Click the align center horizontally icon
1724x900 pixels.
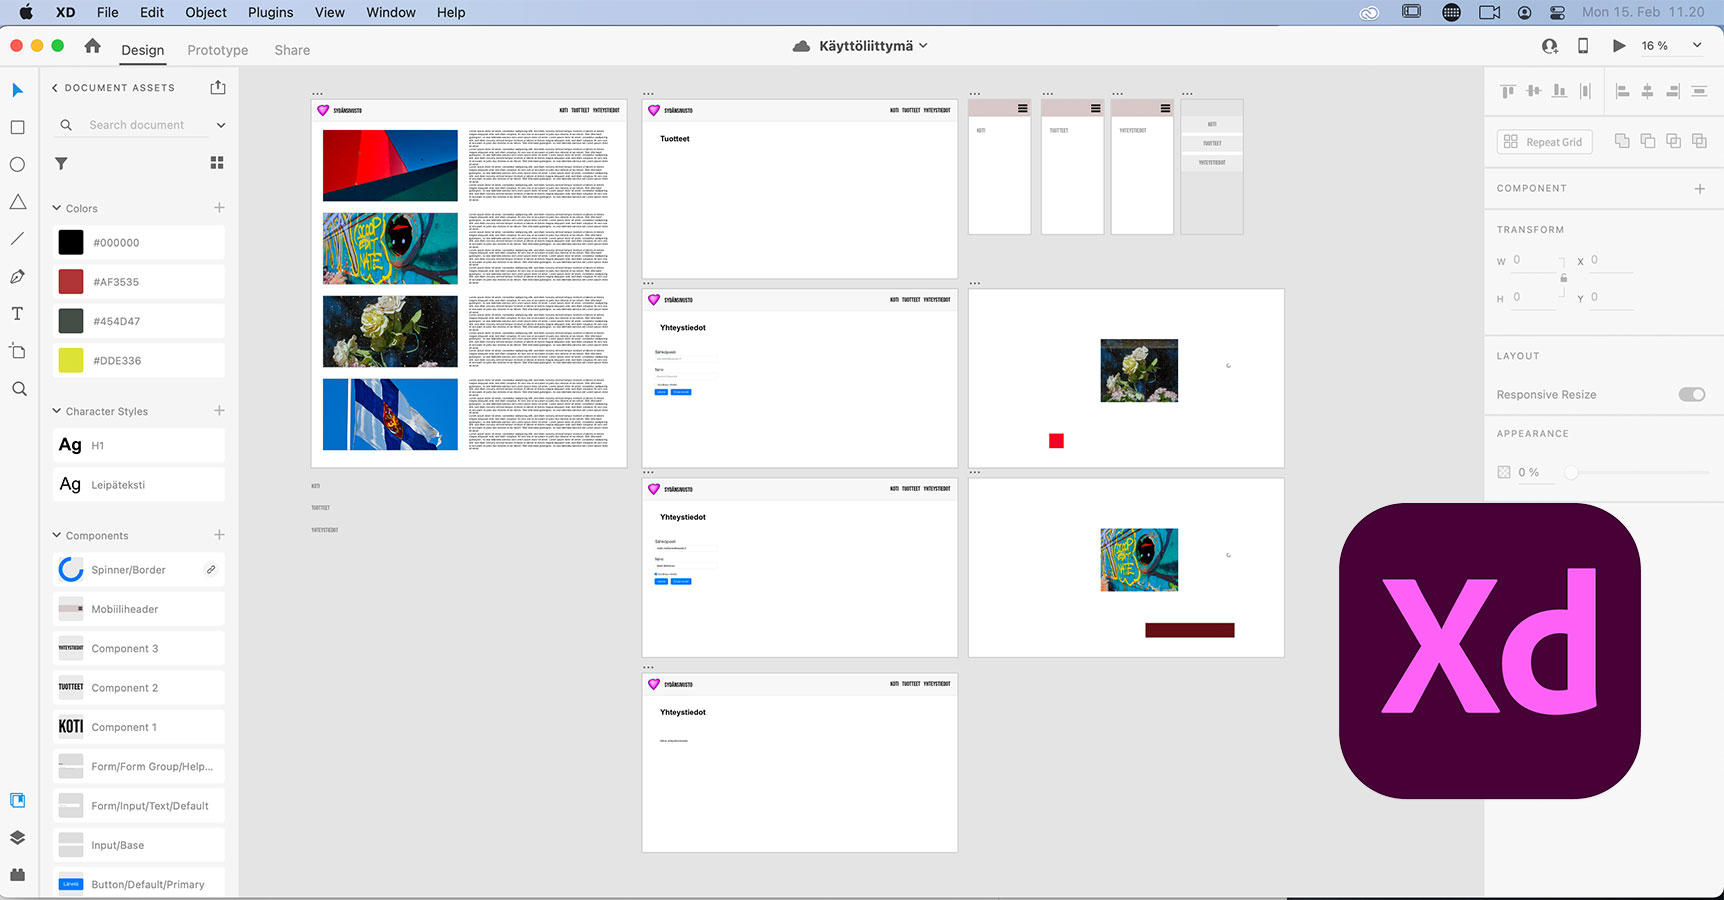(1648, 91)
